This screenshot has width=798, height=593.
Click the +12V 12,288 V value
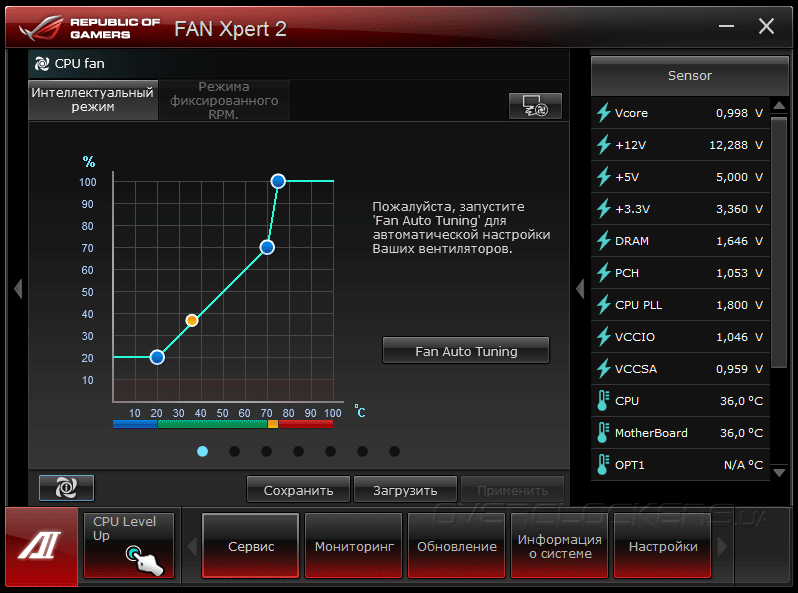[x=736, y=145]
